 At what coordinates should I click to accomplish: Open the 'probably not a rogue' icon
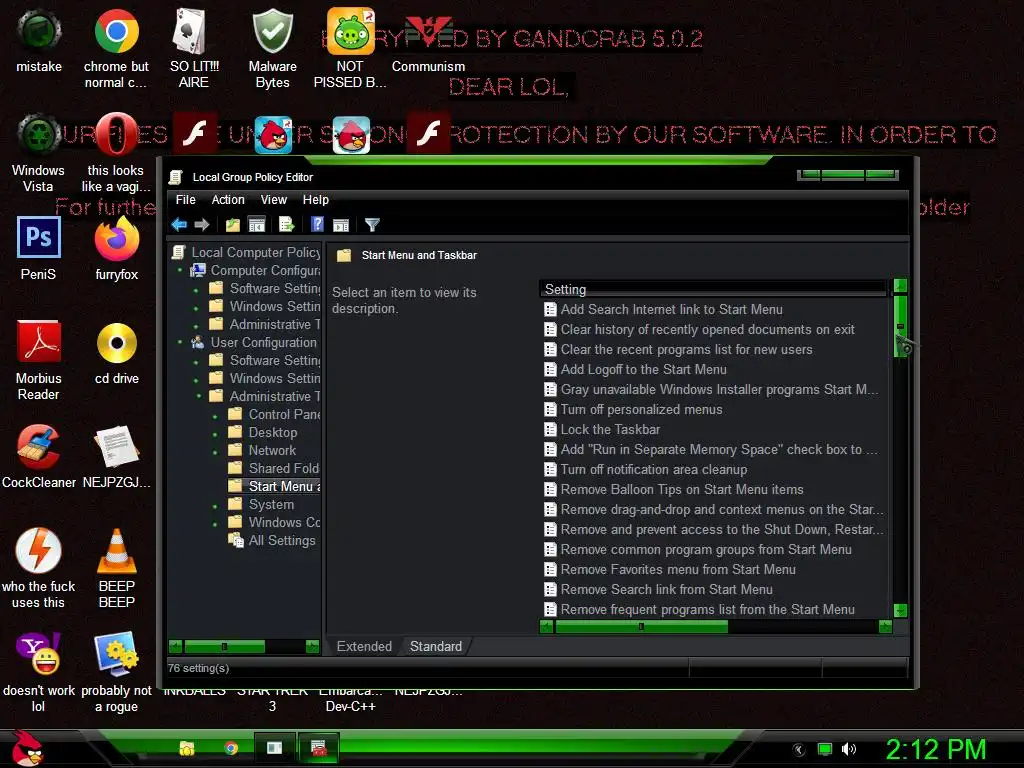tap(117, 673)
